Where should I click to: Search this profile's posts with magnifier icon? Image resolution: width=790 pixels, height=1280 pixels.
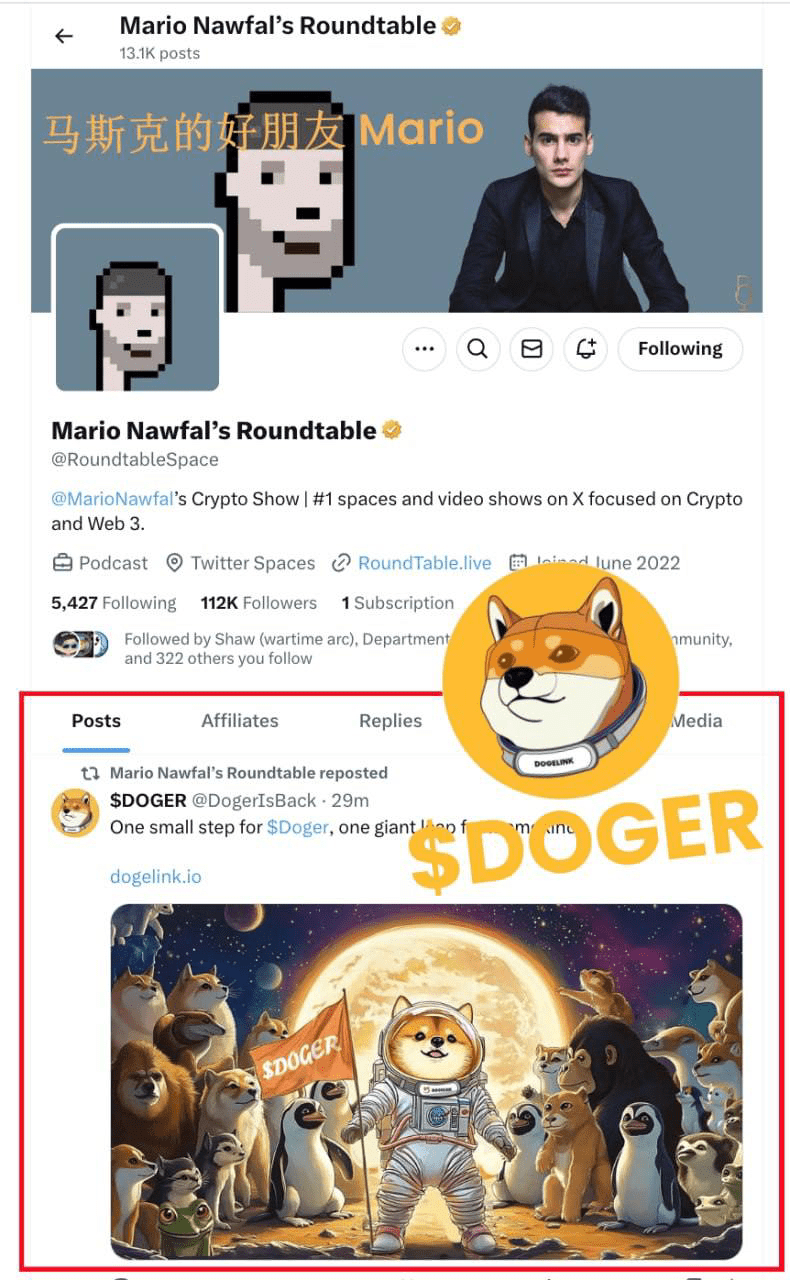pyautogui.click(x=478, y=349)
